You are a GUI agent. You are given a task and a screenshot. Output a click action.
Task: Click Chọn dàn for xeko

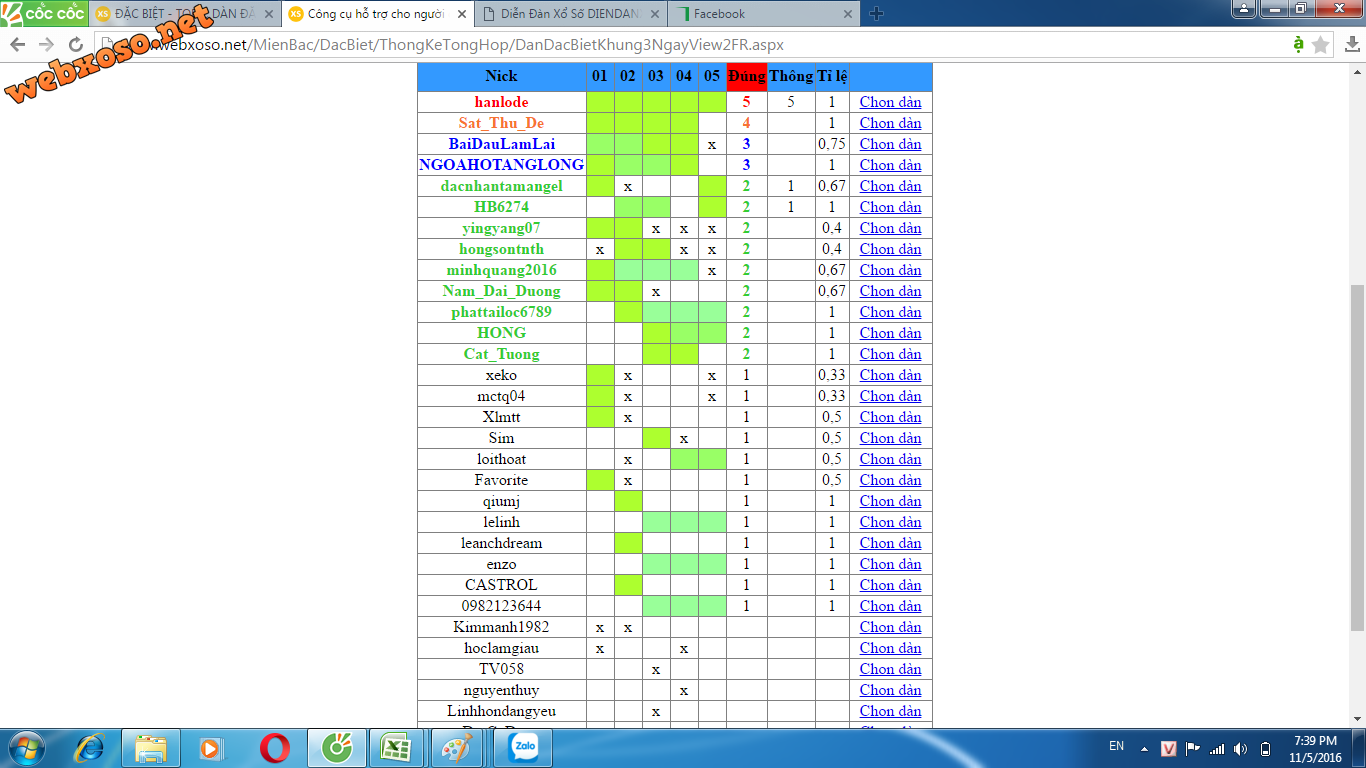click(890, 375)
